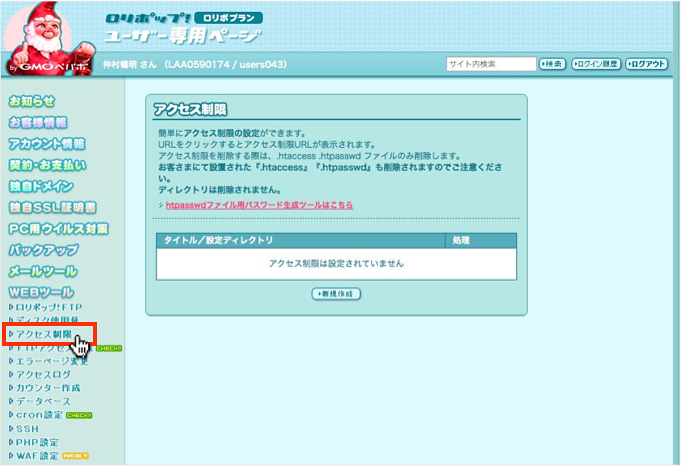This screenshot has height=466, width=681.
Task: Click the ユーザー専用ページ header title
Action: tap(182, 36)
